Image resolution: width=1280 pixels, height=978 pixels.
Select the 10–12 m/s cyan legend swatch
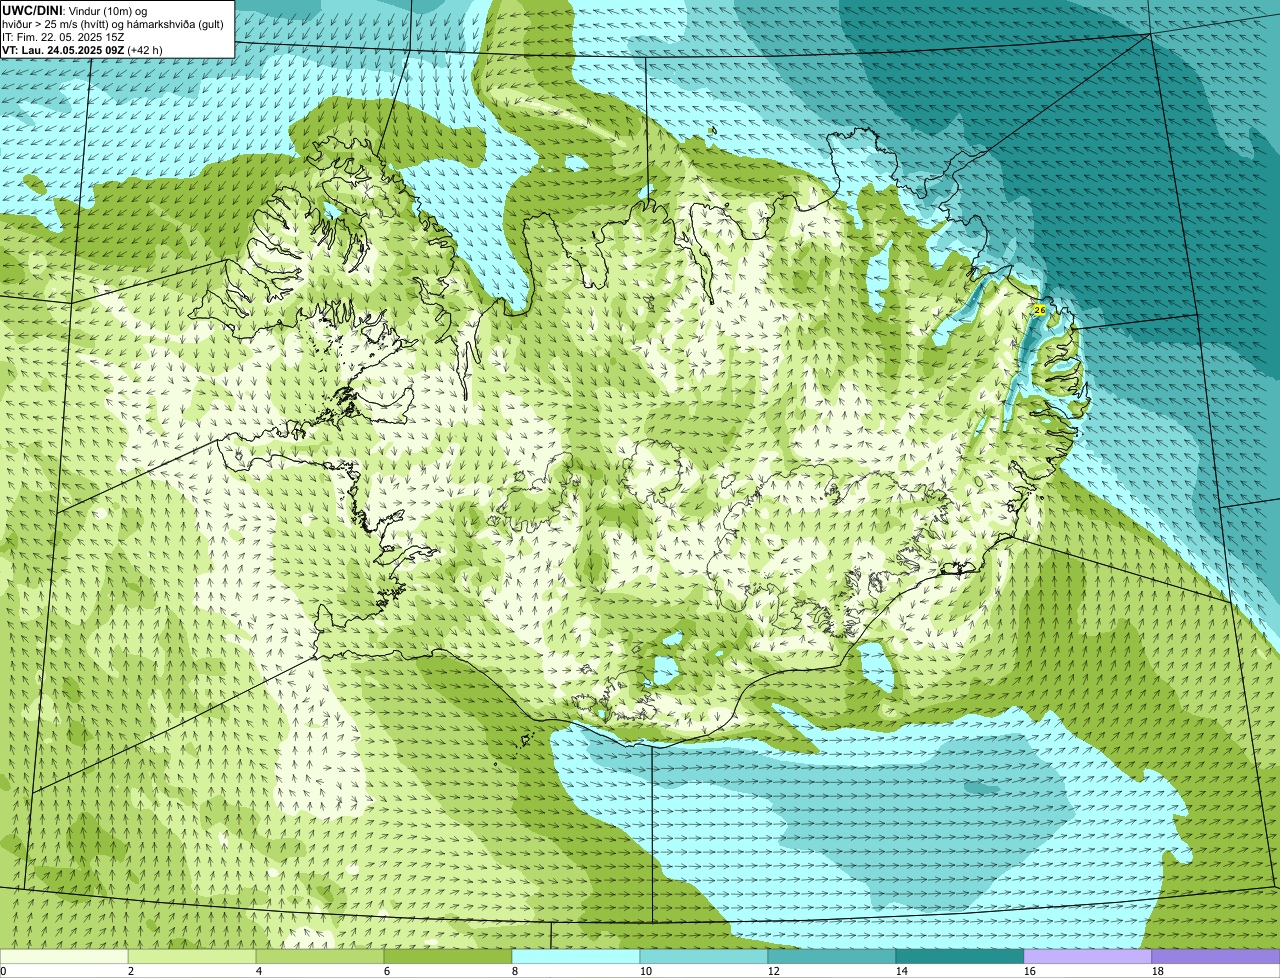pyautogui.click(x=704, y=957)
